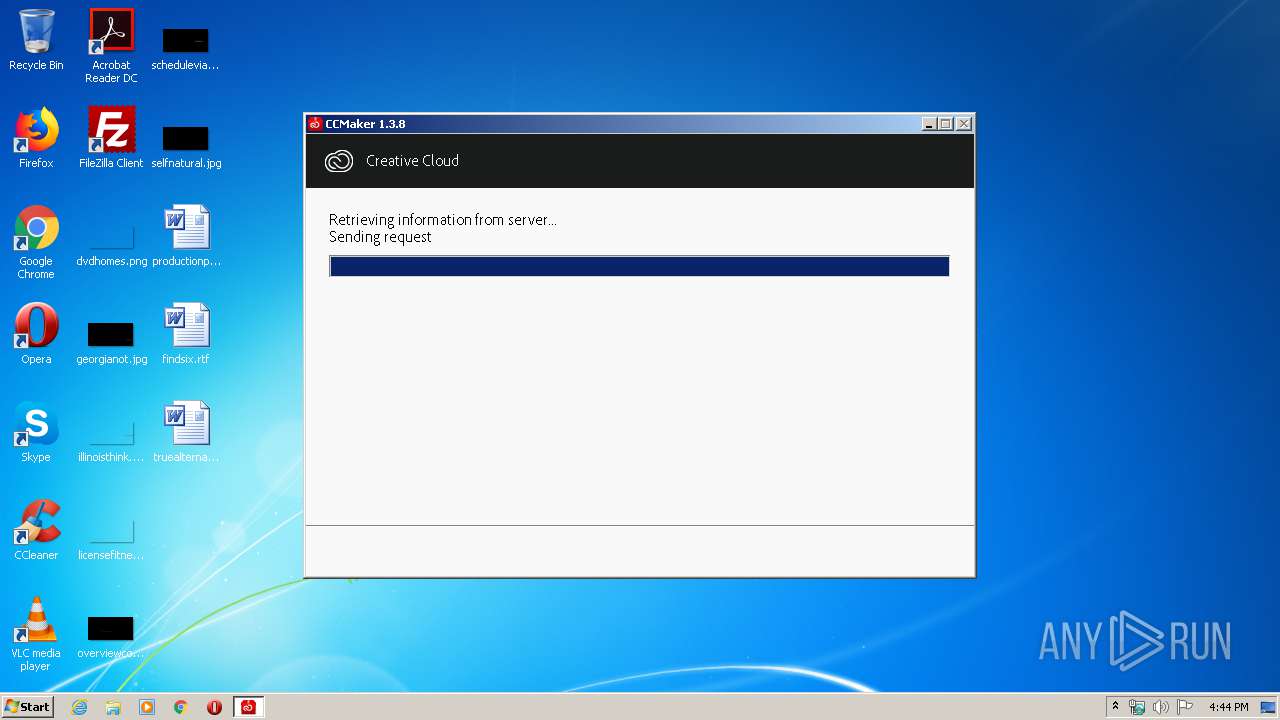Open network status tray icon

tap(1137, 707)
